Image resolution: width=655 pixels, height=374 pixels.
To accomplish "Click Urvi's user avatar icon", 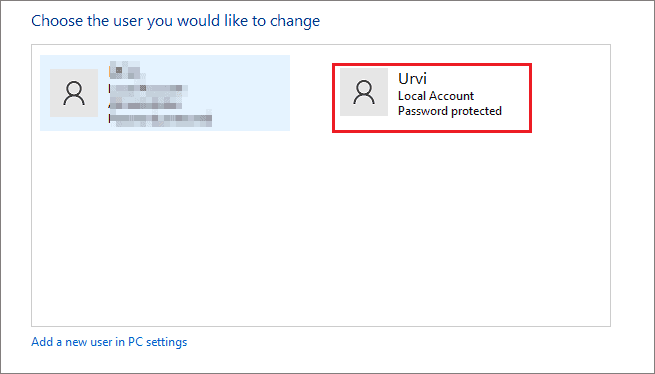I will (x=364, y=92).
